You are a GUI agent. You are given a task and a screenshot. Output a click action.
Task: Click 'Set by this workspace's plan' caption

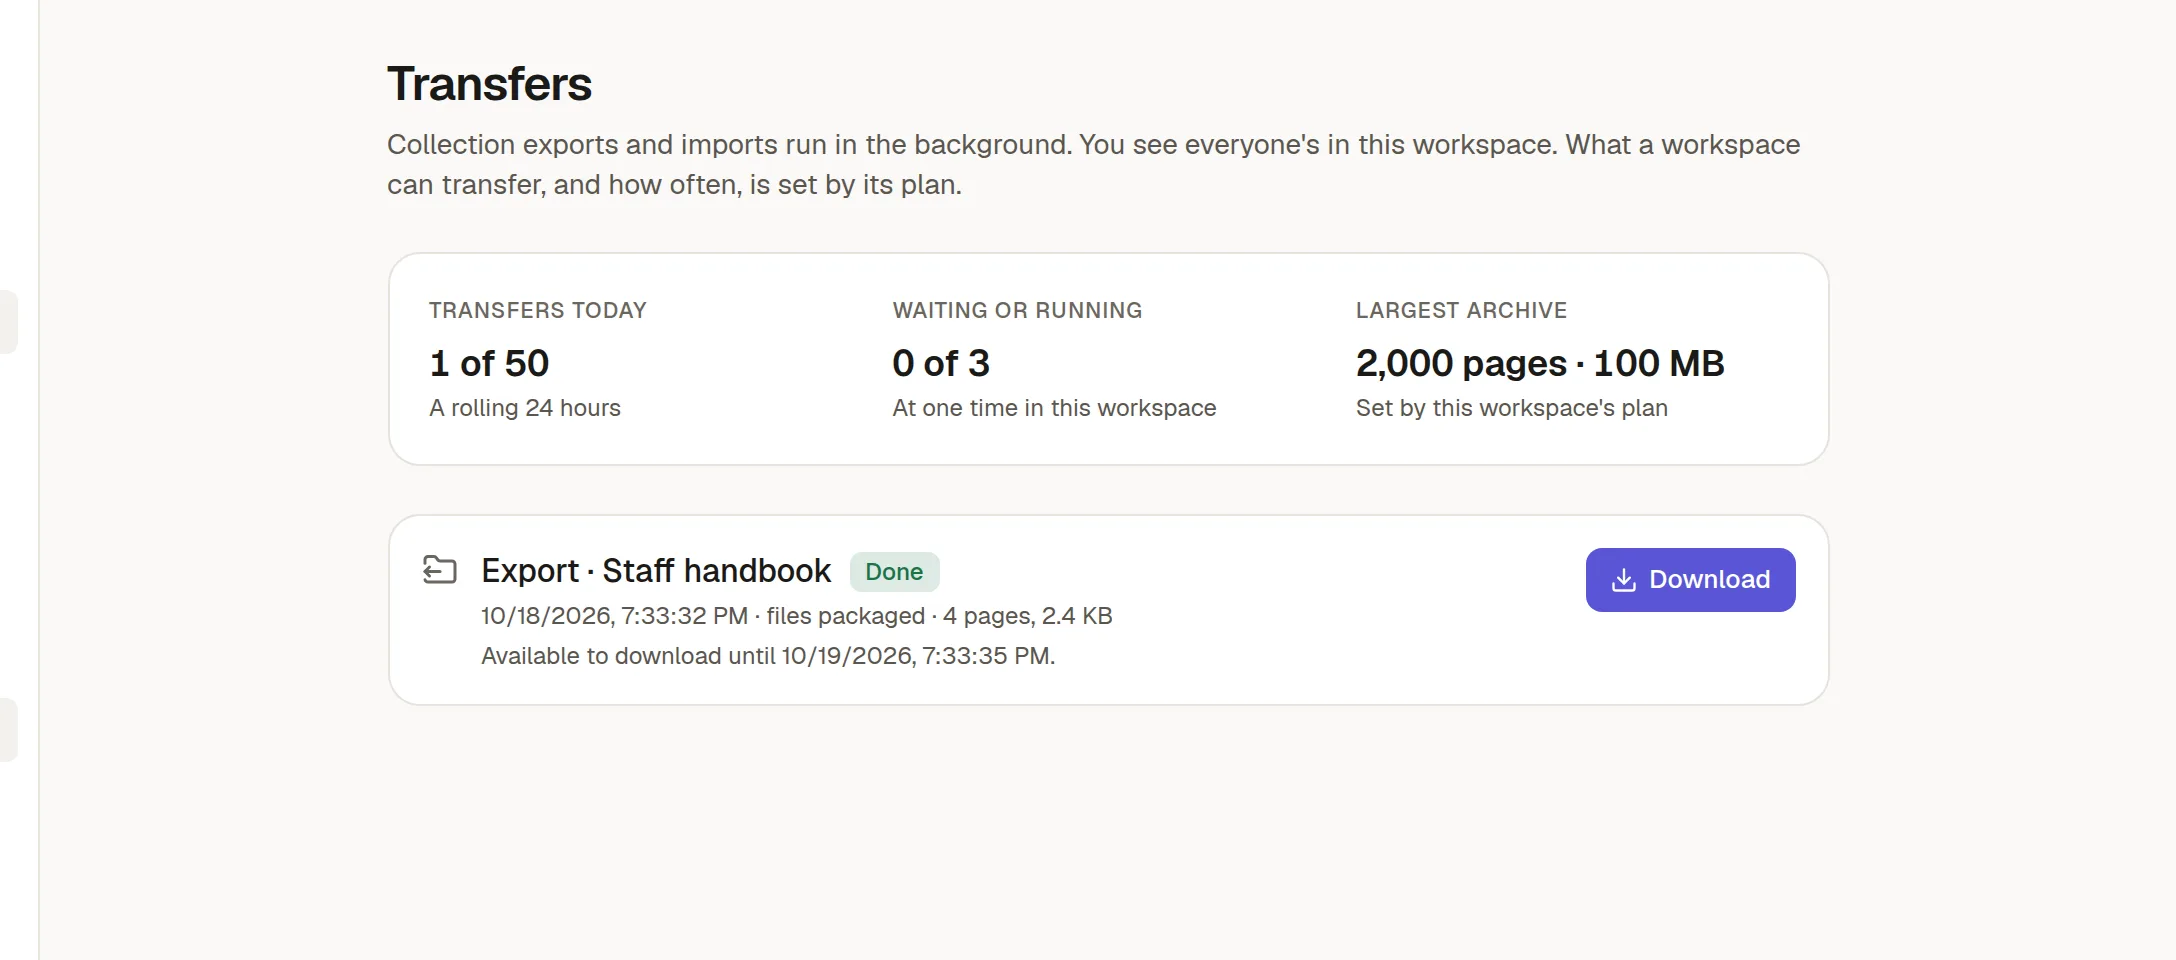[1512, 408]
